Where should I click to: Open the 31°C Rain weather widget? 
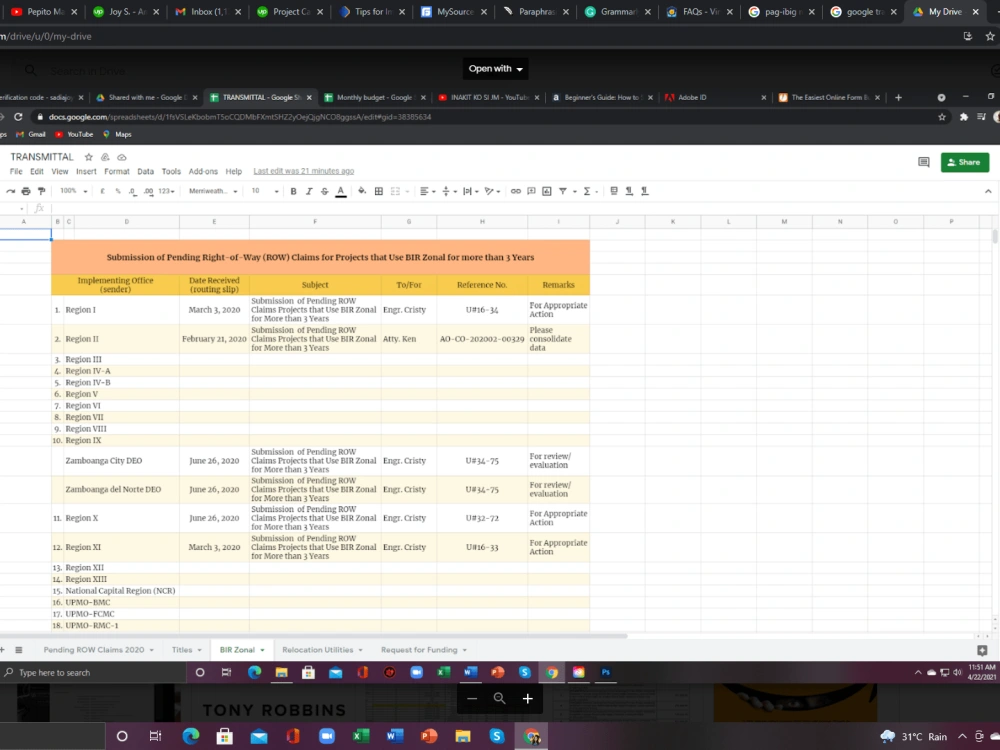[x=914, y=737]
